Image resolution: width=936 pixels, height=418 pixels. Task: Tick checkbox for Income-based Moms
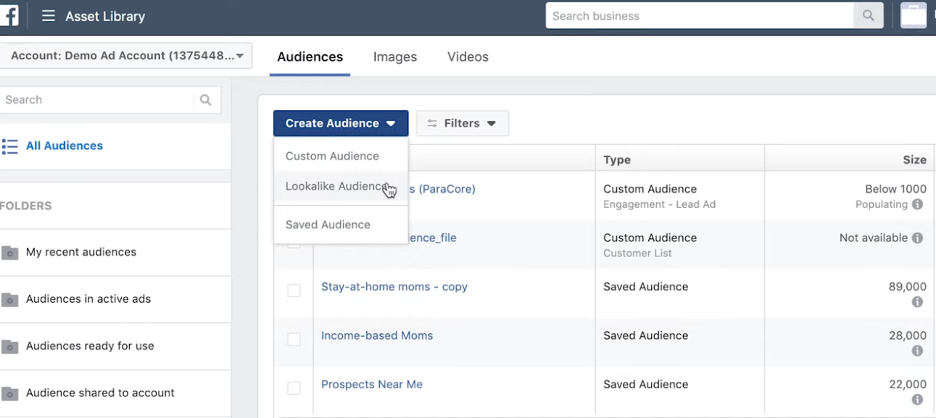(x=294, y=339)
